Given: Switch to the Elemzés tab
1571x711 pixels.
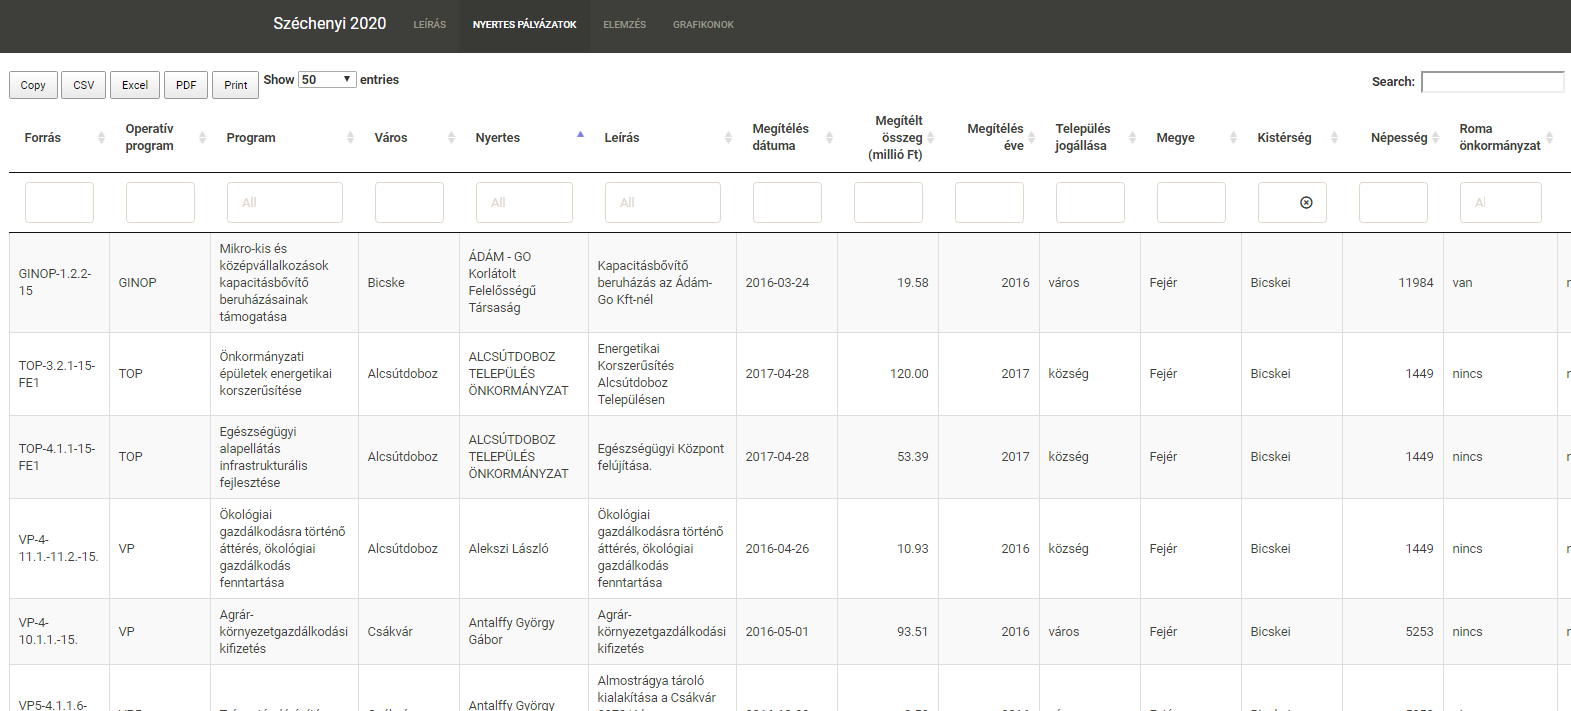Looking at the screenshot, I should 624,25.
